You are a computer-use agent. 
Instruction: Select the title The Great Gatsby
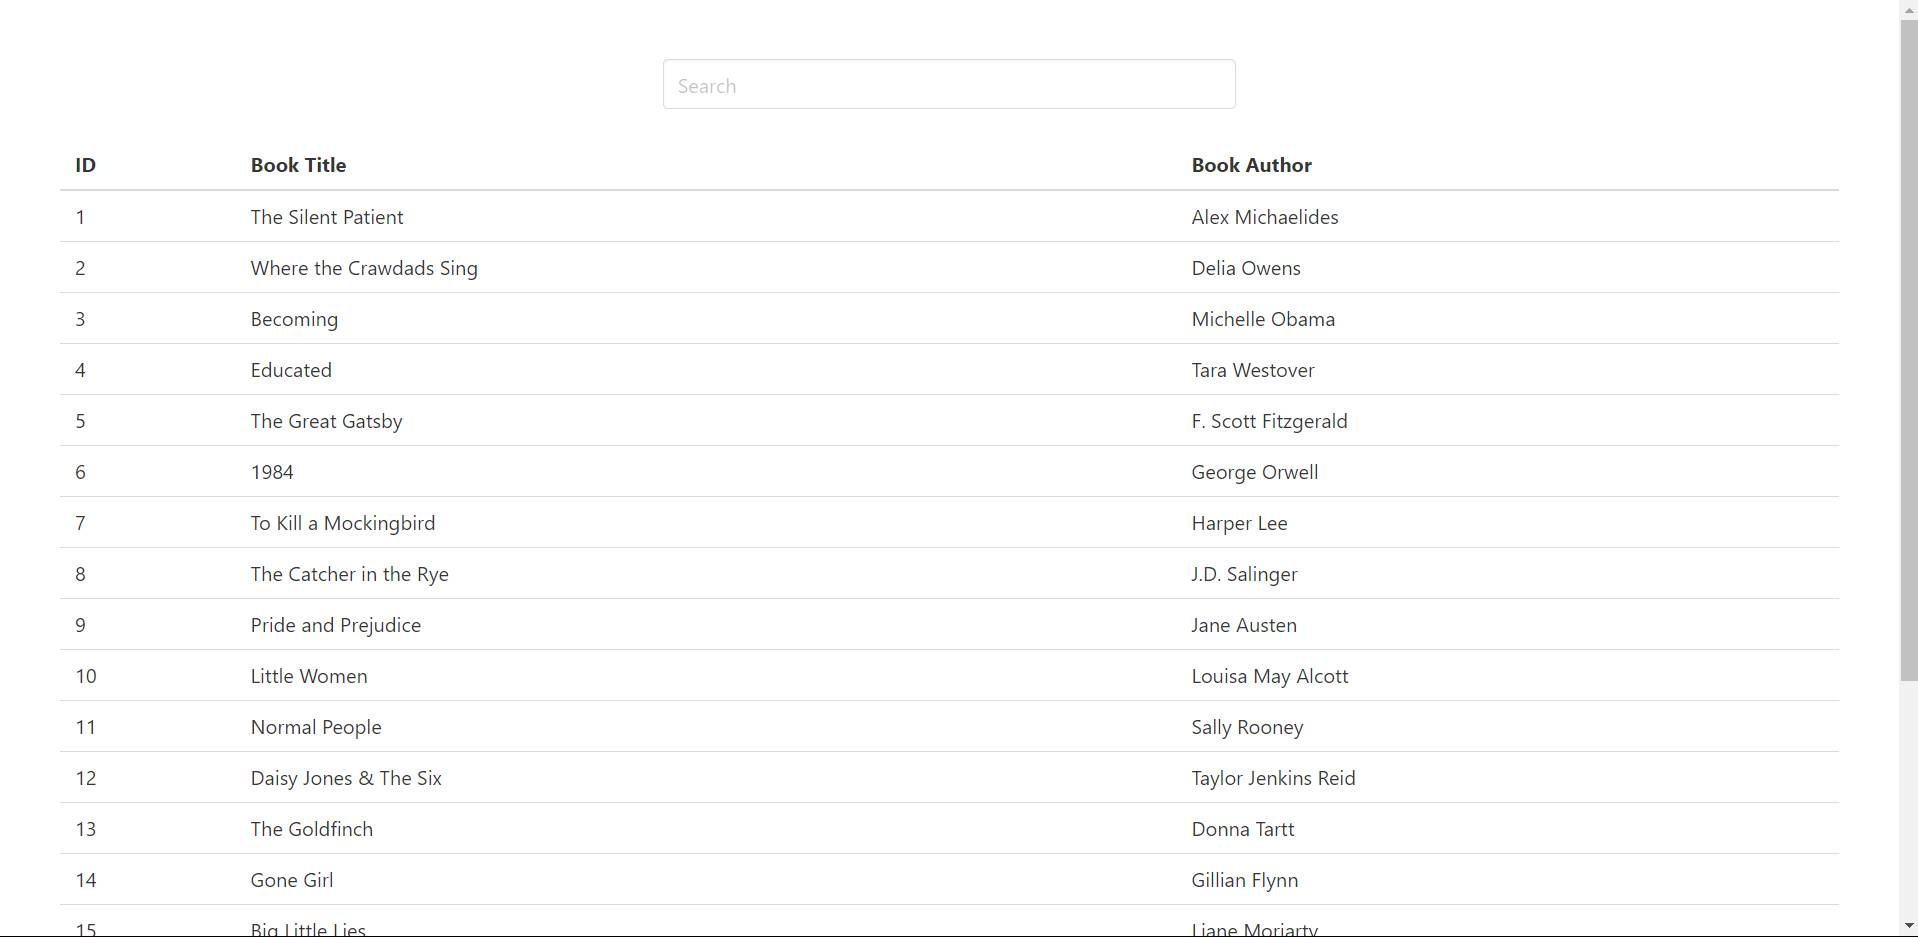pos(326,422)
